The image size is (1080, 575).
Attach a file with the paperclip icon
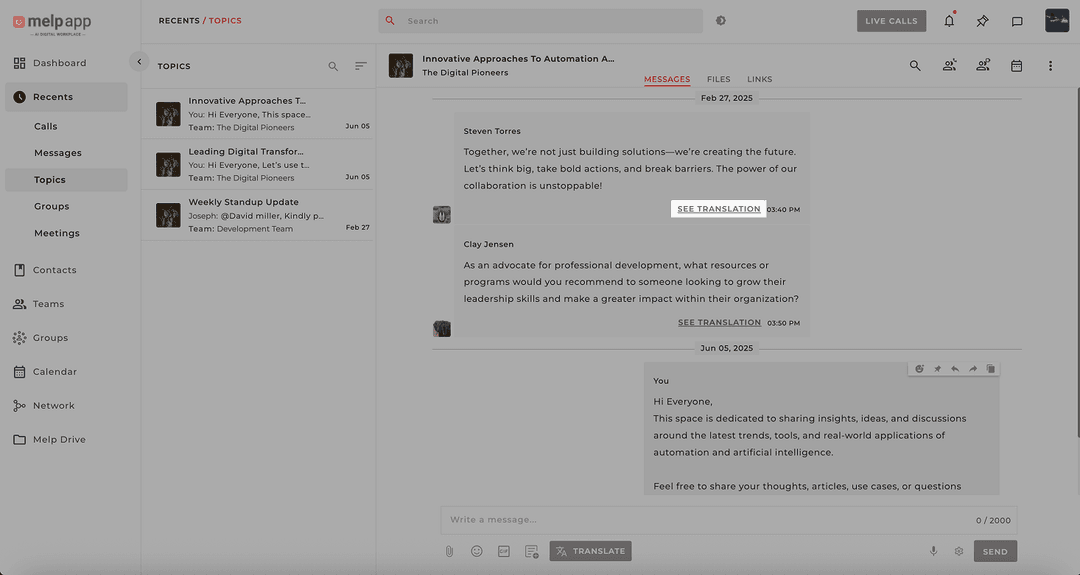450,551
